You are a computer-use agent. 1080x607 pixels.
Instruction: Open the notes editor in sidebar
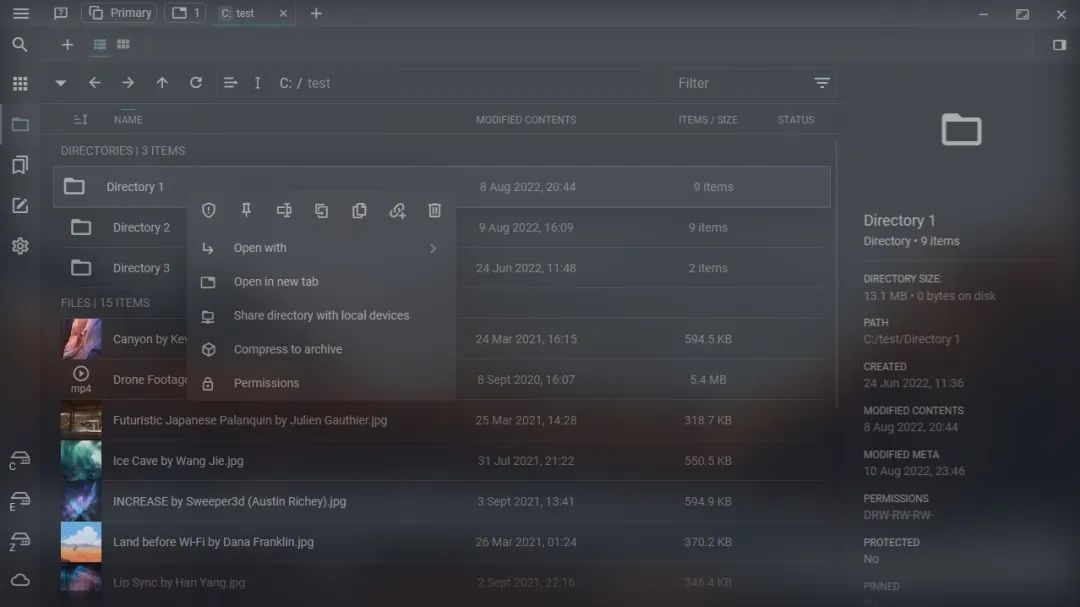(x=20, y=205)
